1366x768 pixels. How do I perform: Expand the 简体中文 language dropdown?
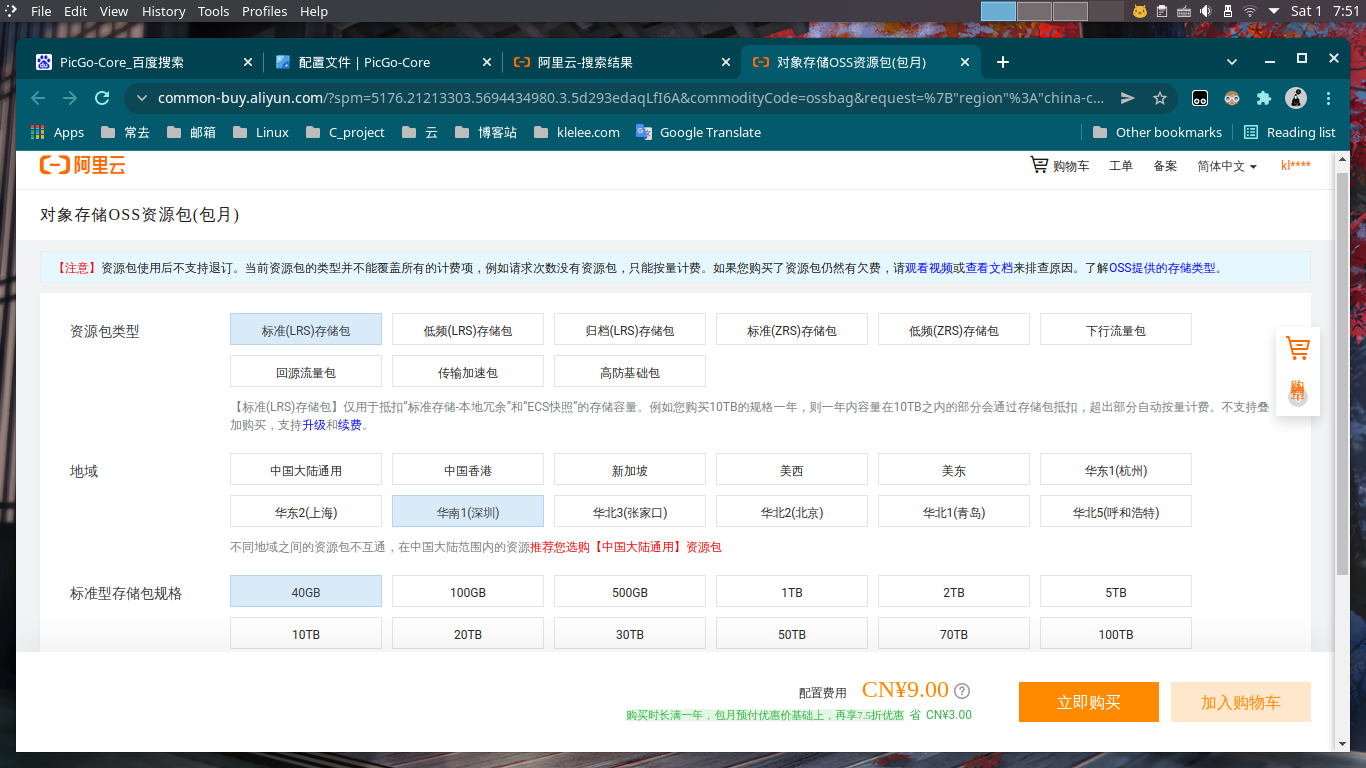click(x=1227, y=165)
